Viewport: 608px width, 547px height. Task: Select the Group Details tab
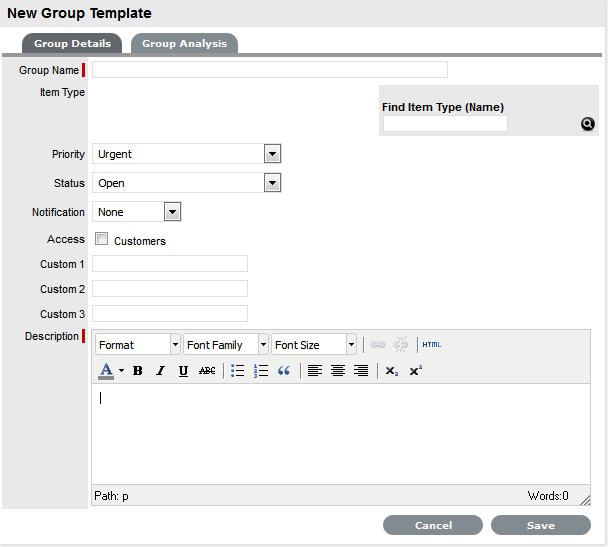point(72,44)
